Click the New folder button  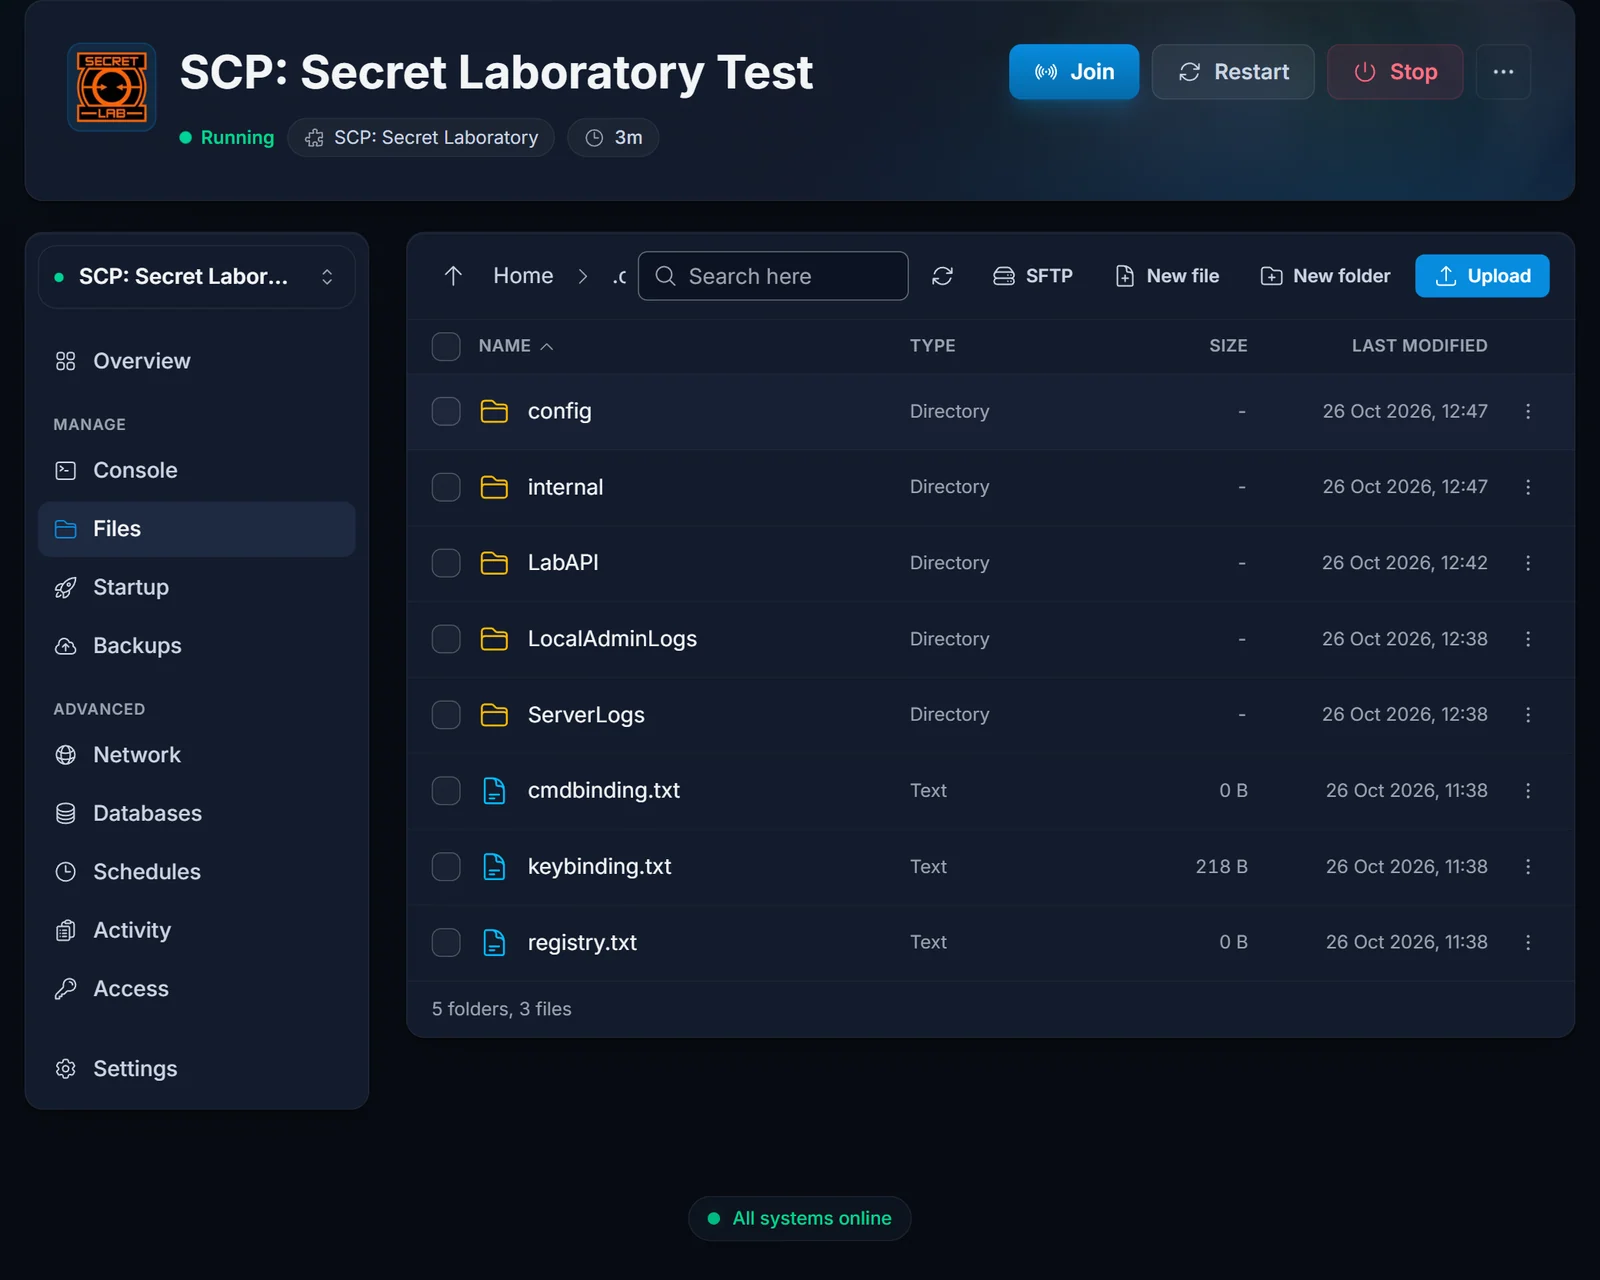coord(1325,276)
